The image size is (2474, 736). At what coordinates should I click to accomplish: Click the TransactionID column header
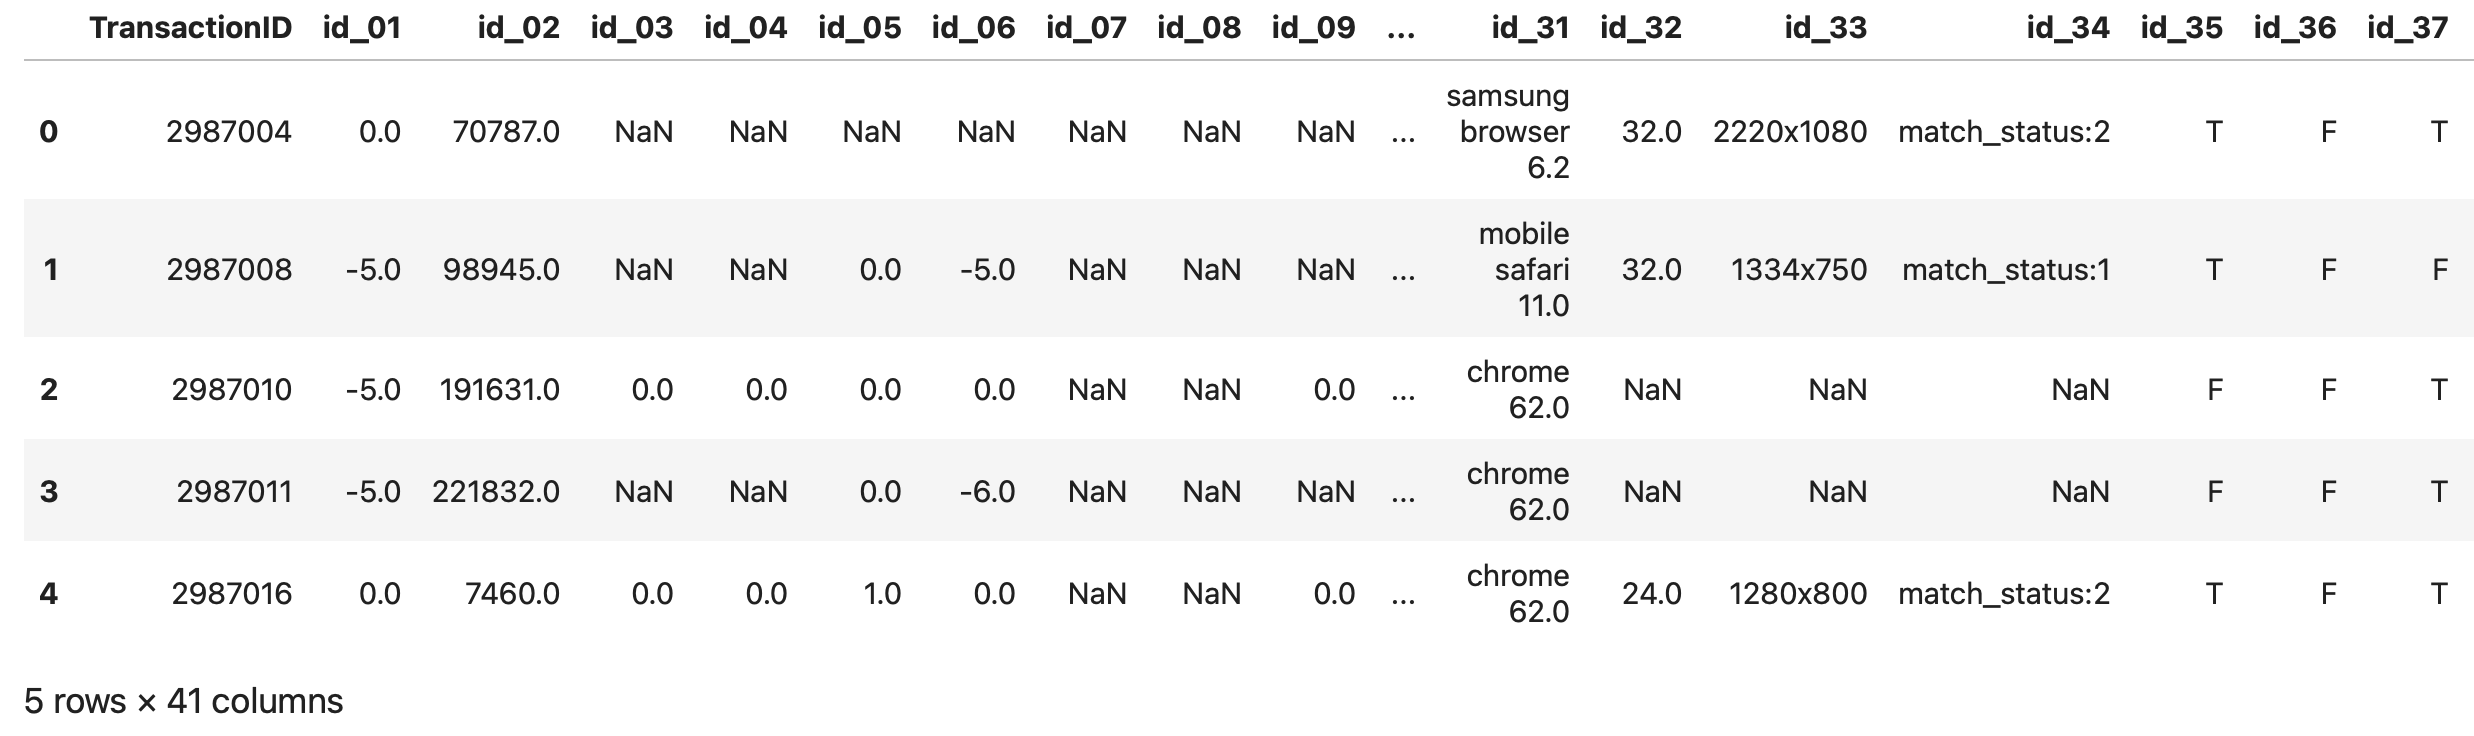pos(190,28)
